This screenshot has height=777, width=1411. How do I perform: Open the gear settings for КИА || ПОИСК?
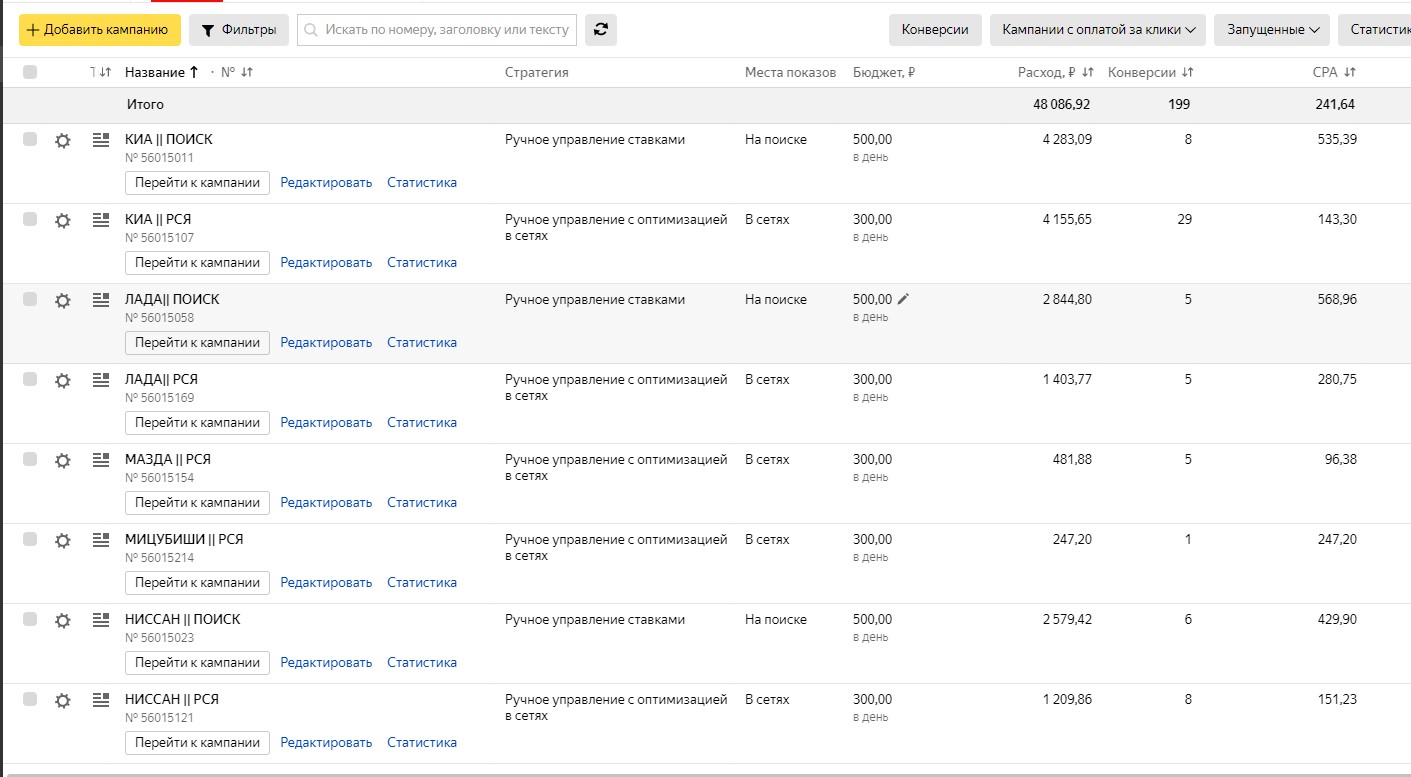63,141
